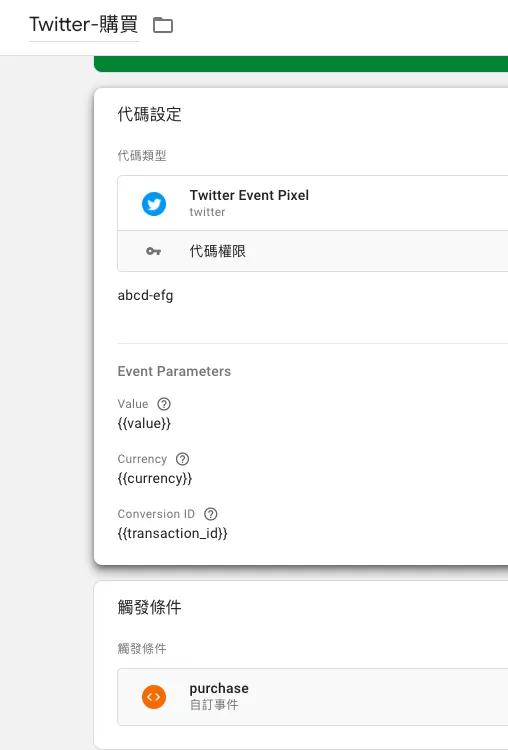This screenshot has width=508, height=750.
Task: Click the 自訂事件 label under purchase
Action: pos(214,705)
